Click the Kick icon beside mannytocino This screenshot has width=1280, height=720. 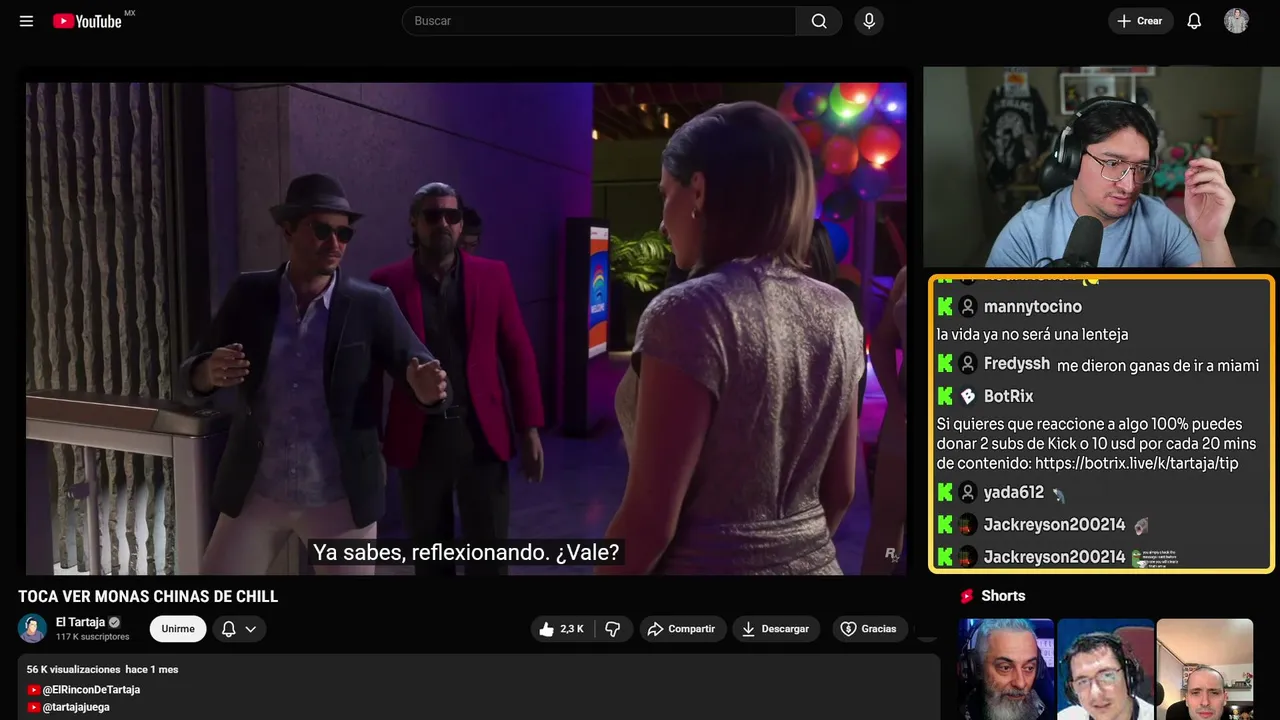(x=945, y=307)
